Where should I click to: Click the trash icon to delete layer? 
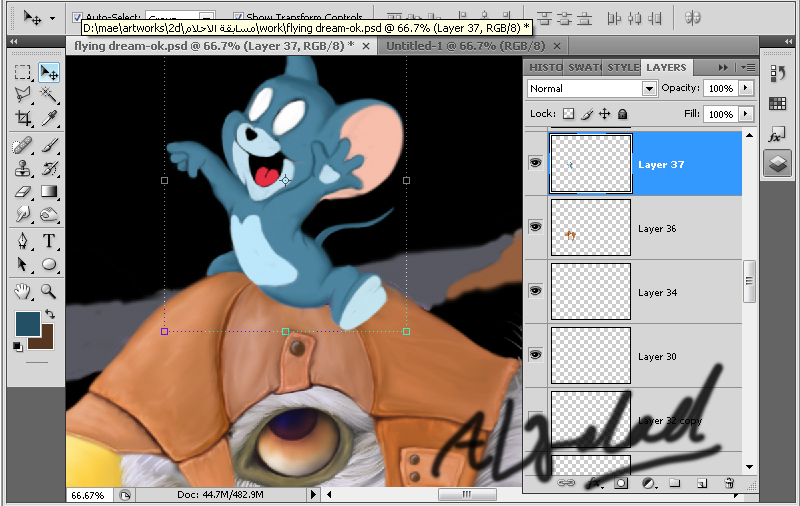[729, 483]
